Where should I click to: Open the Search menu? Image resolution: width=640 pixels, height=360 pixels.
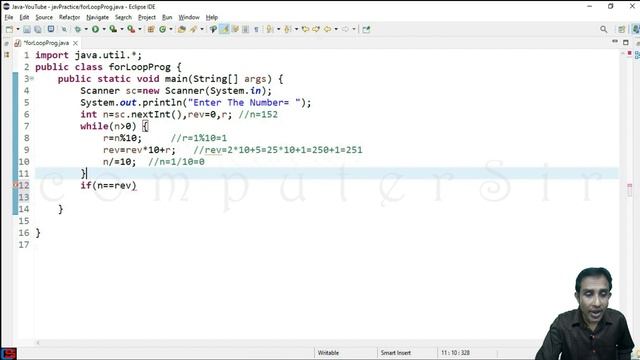click(x=123, y=17)
